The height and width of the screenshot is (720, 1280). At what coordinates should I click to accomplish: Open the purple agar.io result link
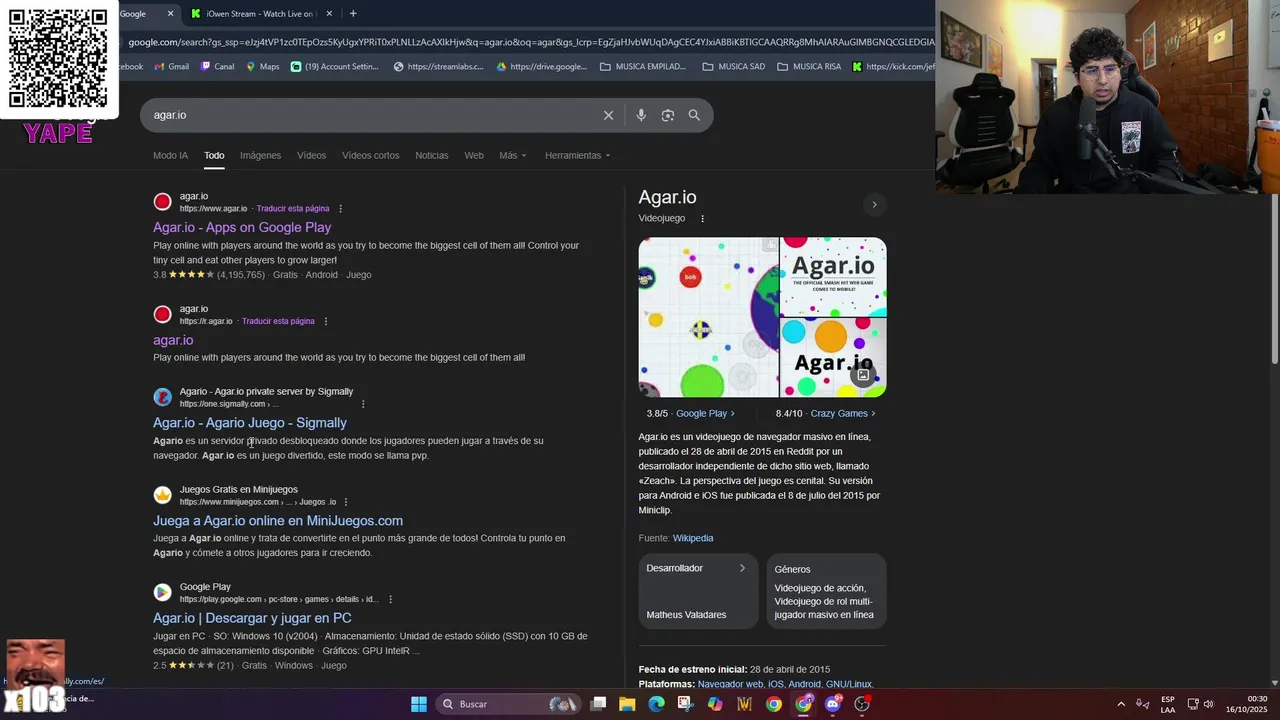(x=173, y=340)
